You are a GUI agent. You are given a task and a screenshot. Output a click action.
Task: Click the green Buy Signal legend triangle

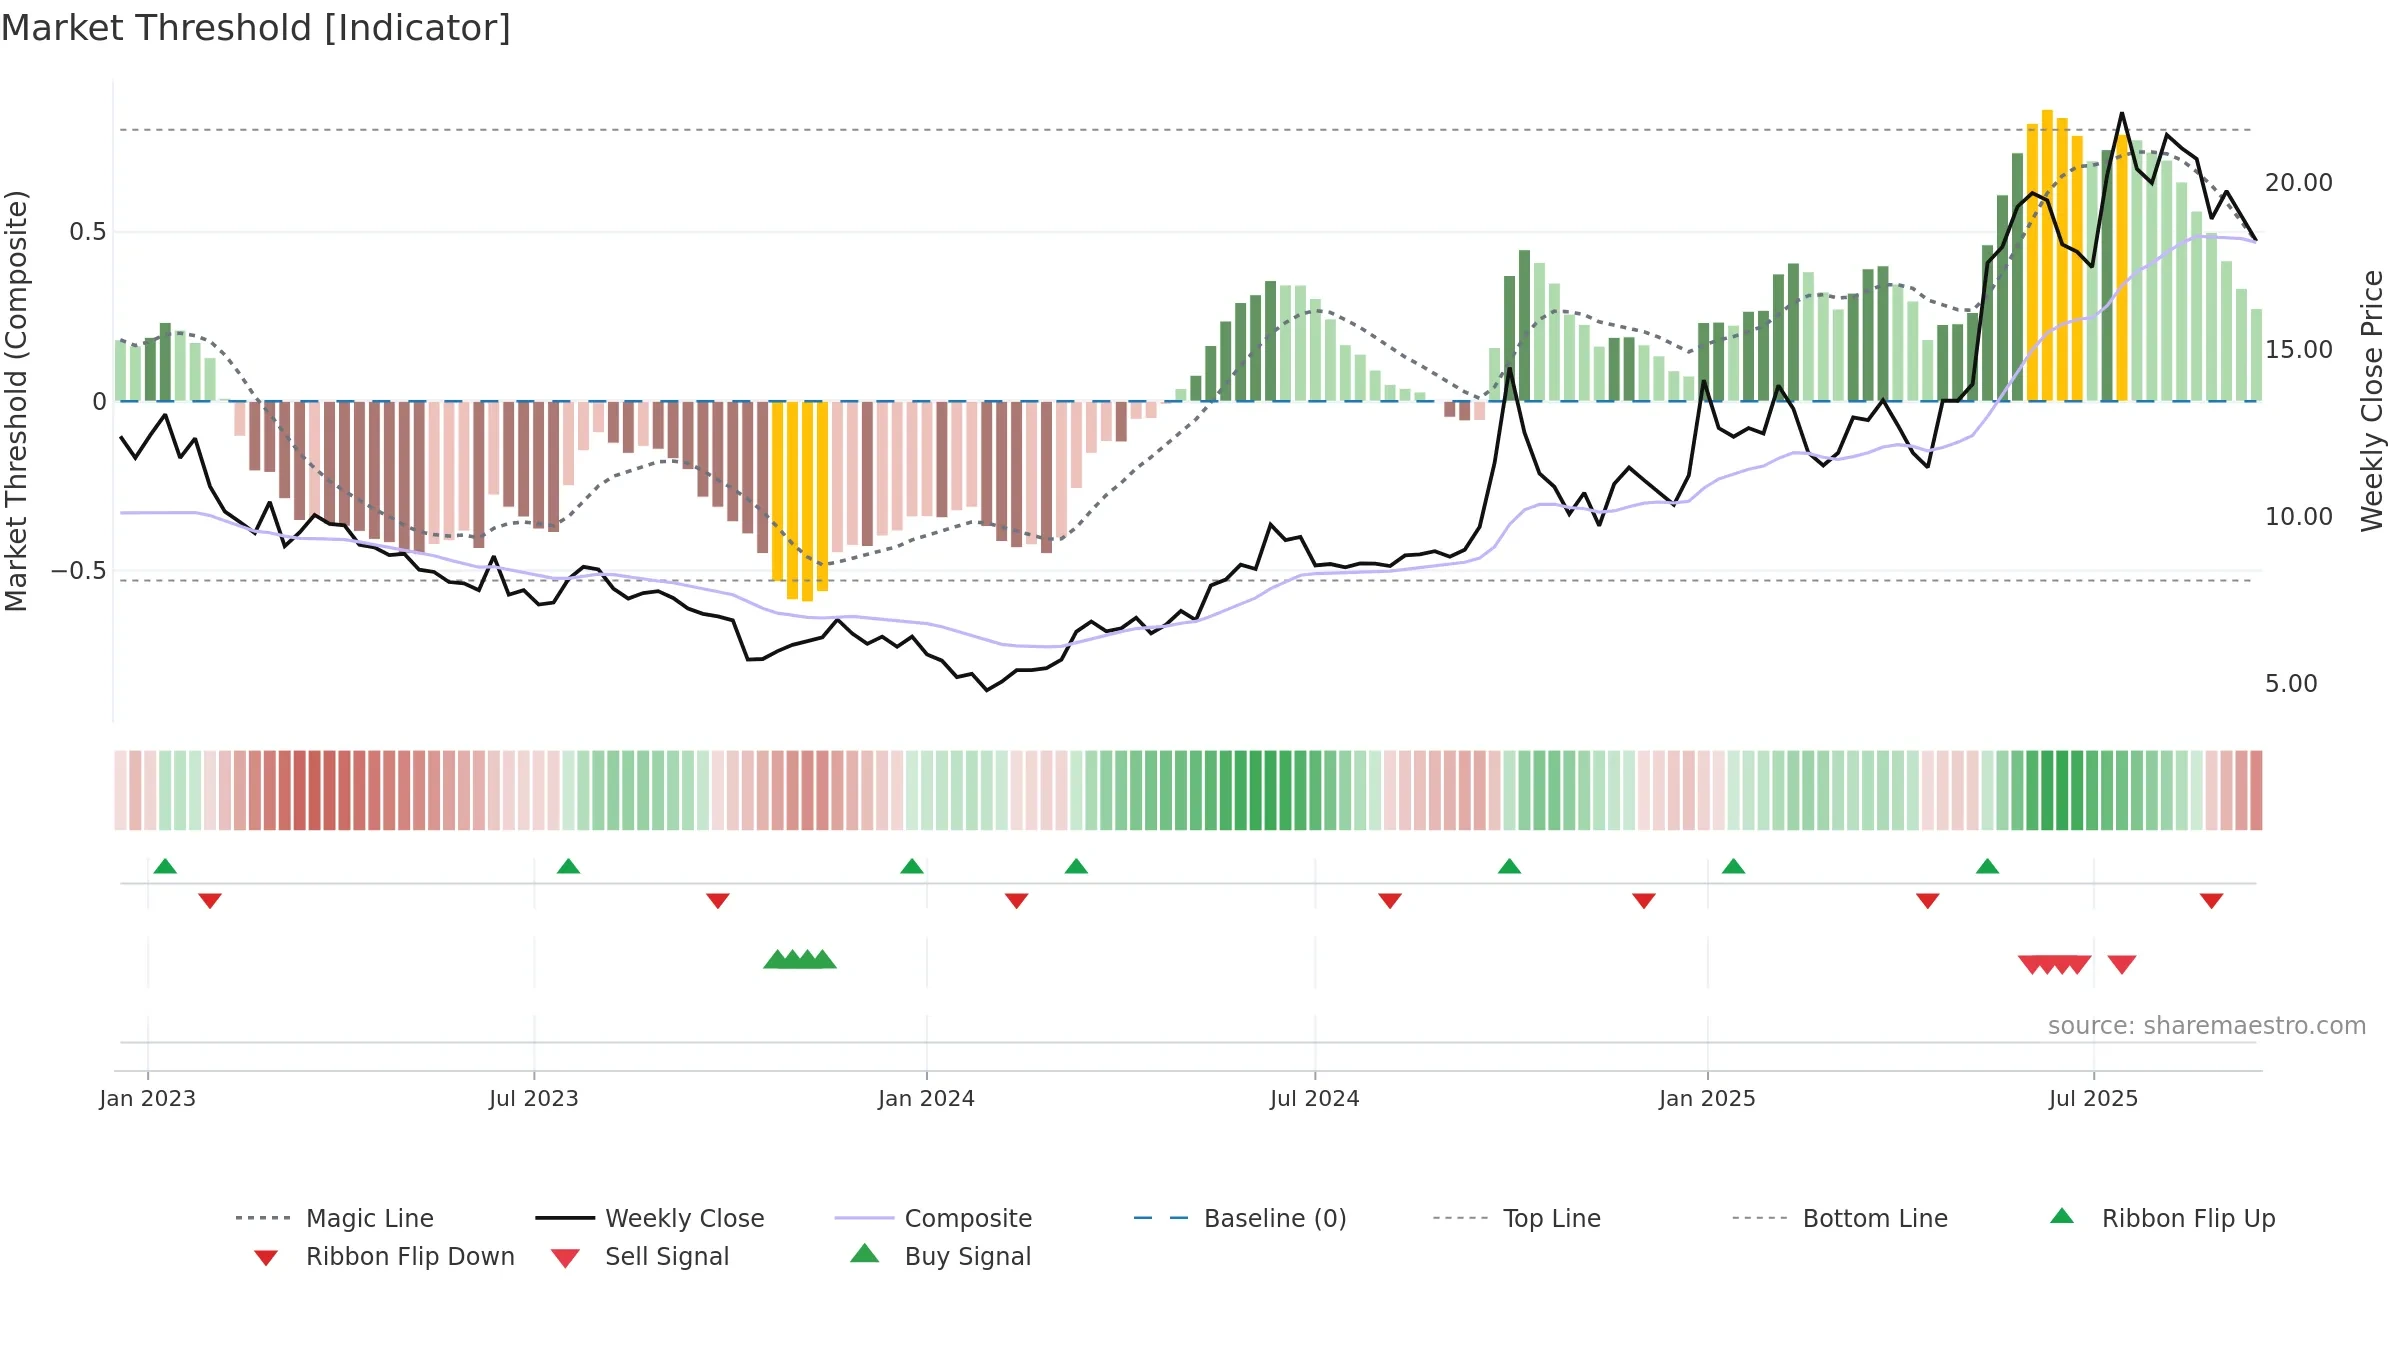(x=865, y=1253)
